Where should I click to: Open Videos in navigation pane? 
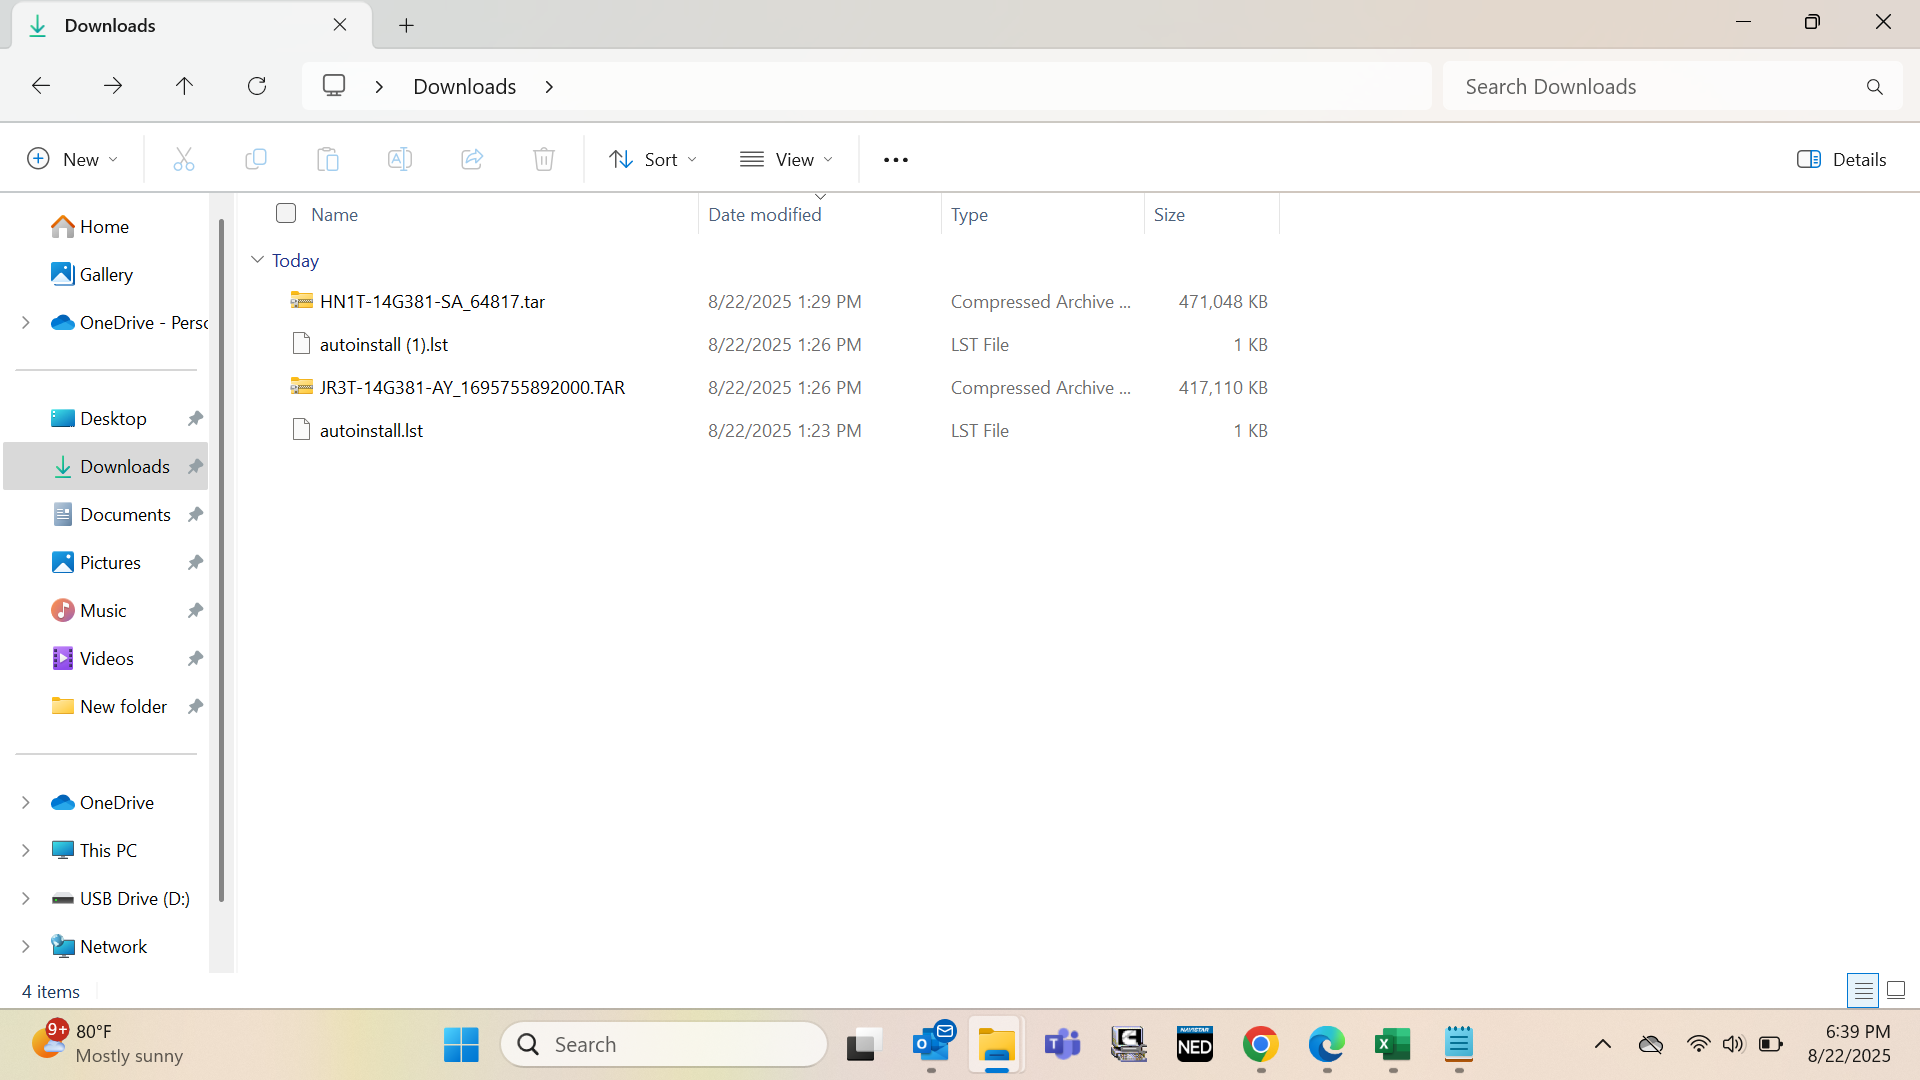(x=104, y=658)
